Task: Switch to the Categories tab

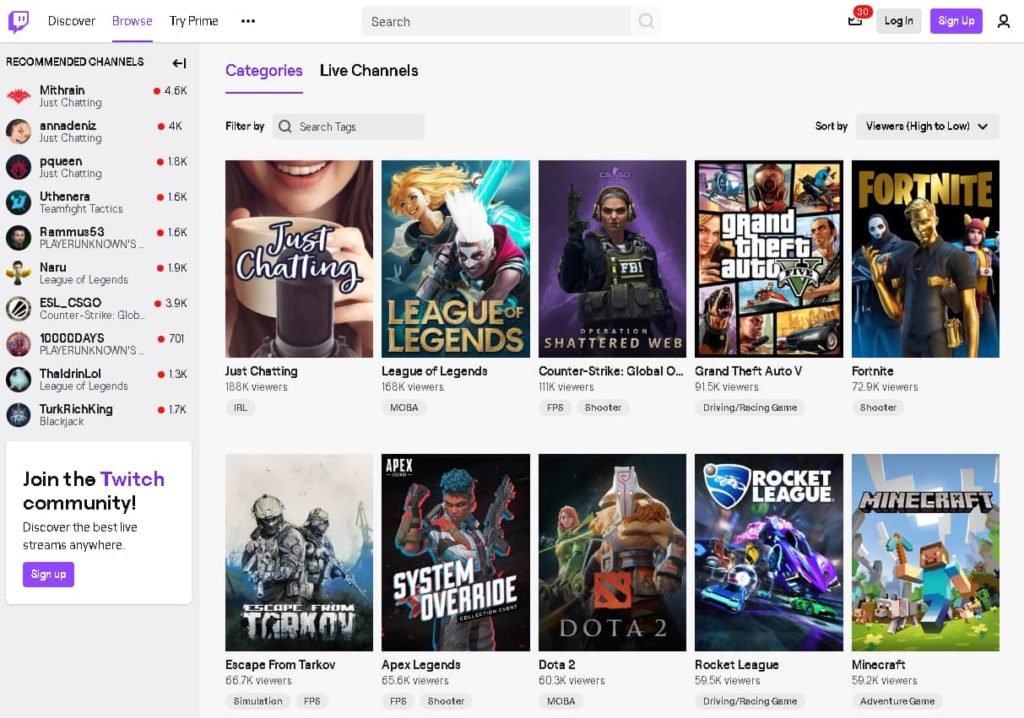Action: pos(264,71)
